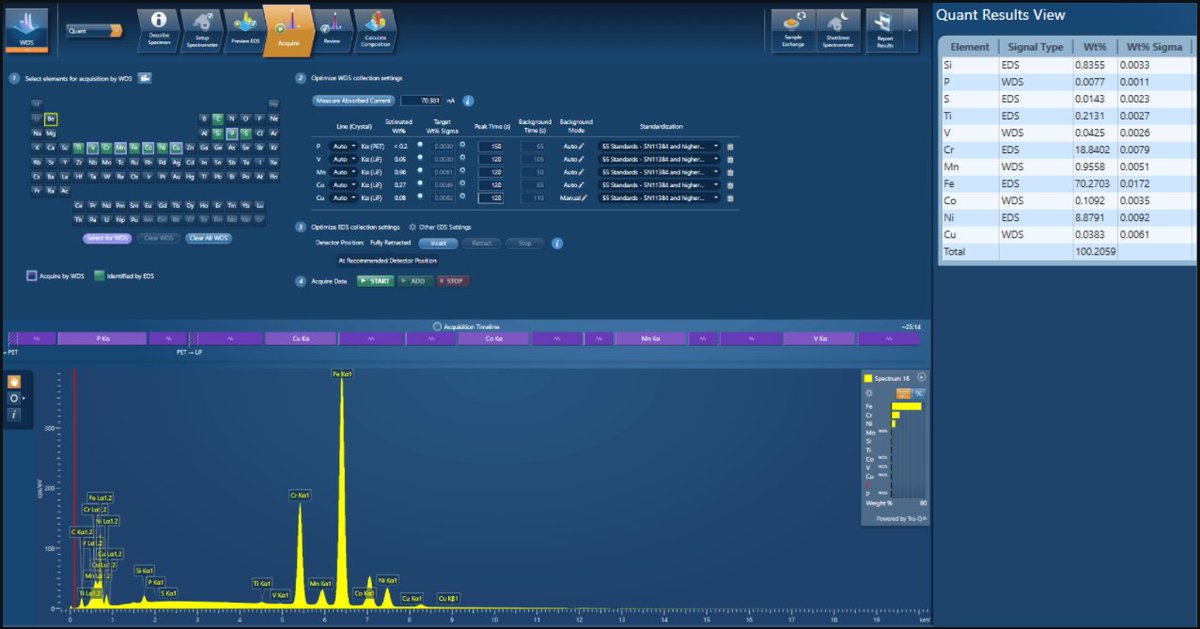Edit Manual background pencil for Cu row
This screenshot has height=629, width=1200.
click(584, 198)
